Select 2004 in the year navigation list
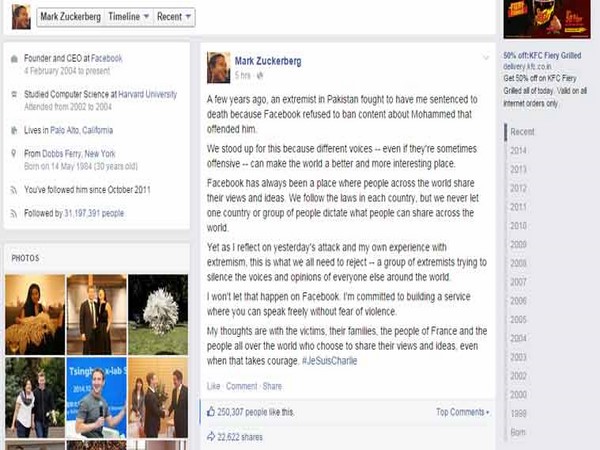This screenshot has height=450, width=600. tap(518, 338)
